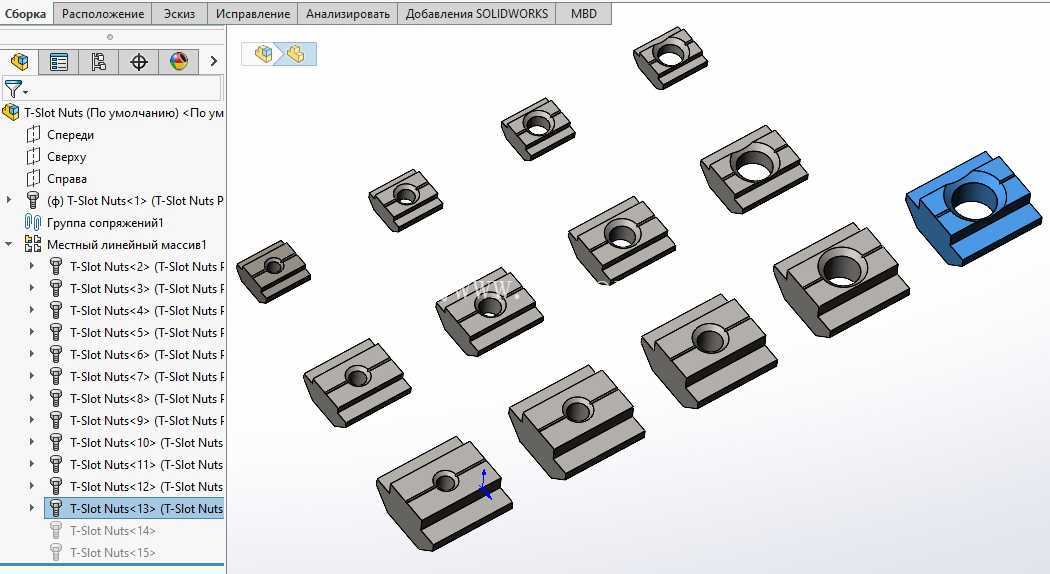This screenshot has width=1050, height=574.
Task: Select the nut with the blue origin triad
Action: (x=445, y=494)
